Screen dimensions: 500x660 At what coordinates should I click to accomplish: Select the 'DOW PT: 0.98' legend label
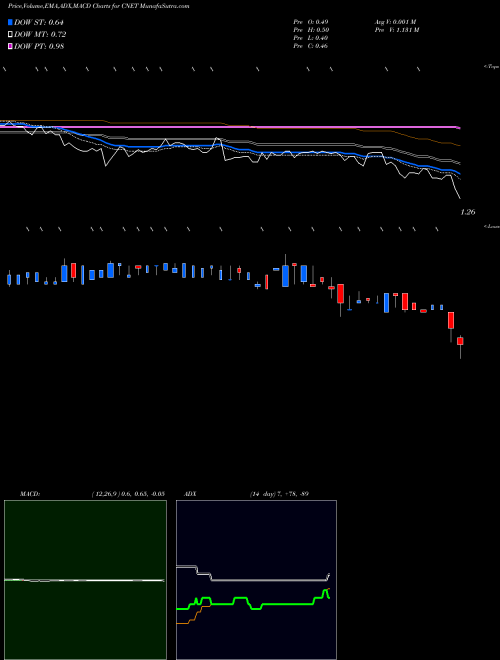point(39,46)
